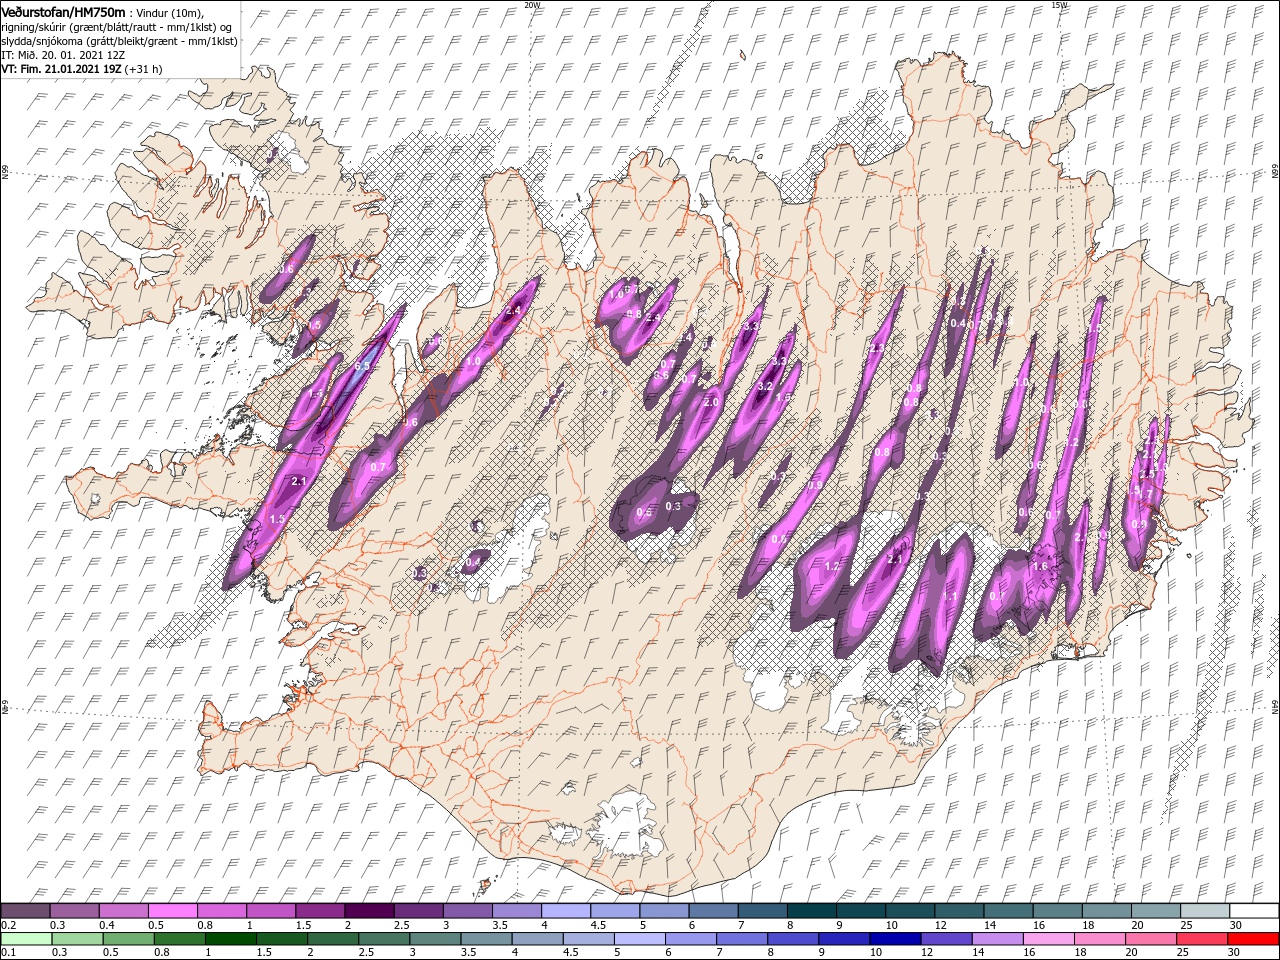Select pale green bottom-row swatch 0.1 to 0.3
1280x960 pixels.
pyautogui.click(x=26, y=939)
